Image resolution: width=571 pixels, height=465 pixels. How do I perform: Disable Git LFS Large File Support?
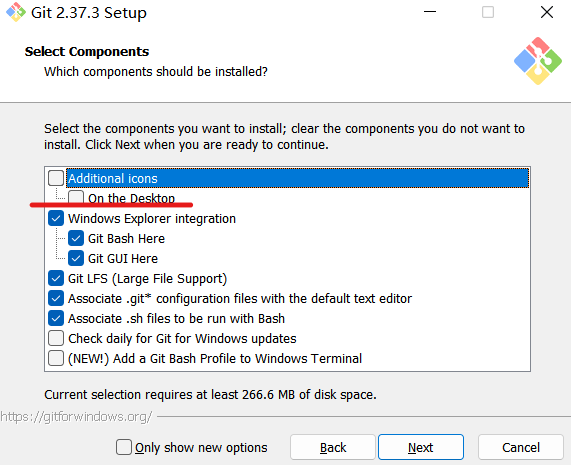(56, 278)
